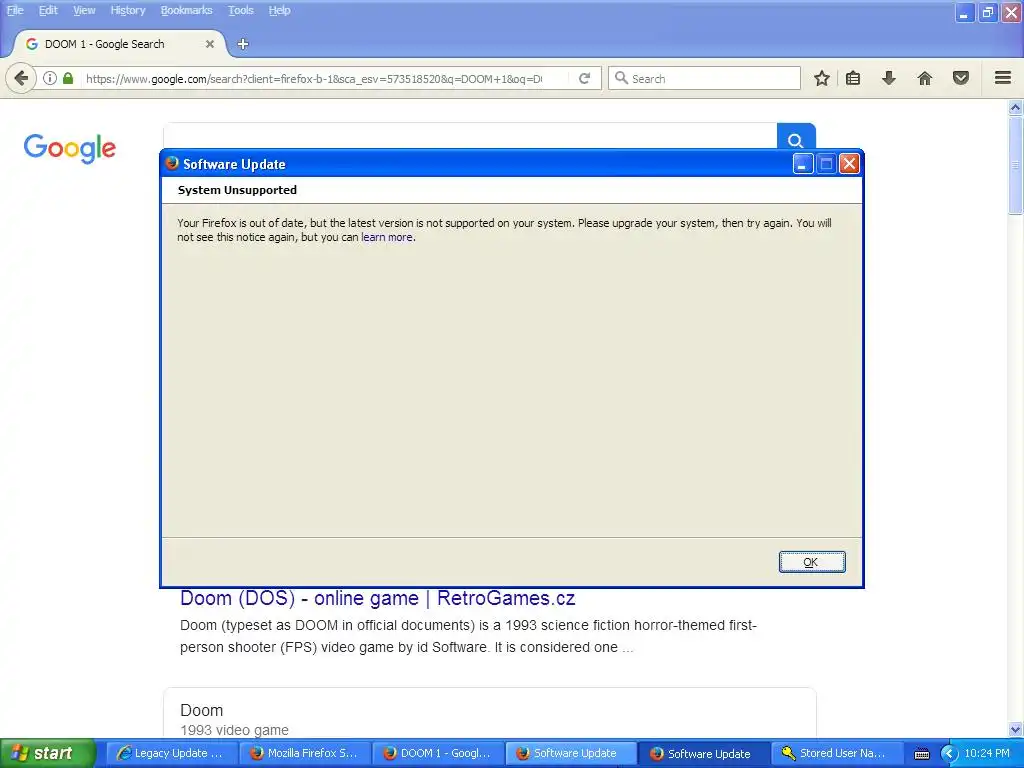Switch to Legacy Update taskbar item
1024x768 pixels.
pyautogui.click(x=172, y=753)
